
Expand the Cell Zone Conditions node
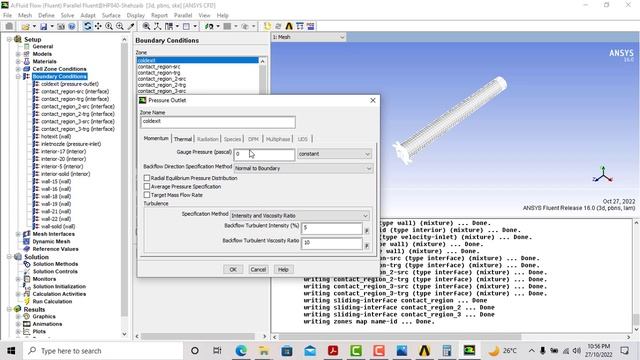[18, 69]
